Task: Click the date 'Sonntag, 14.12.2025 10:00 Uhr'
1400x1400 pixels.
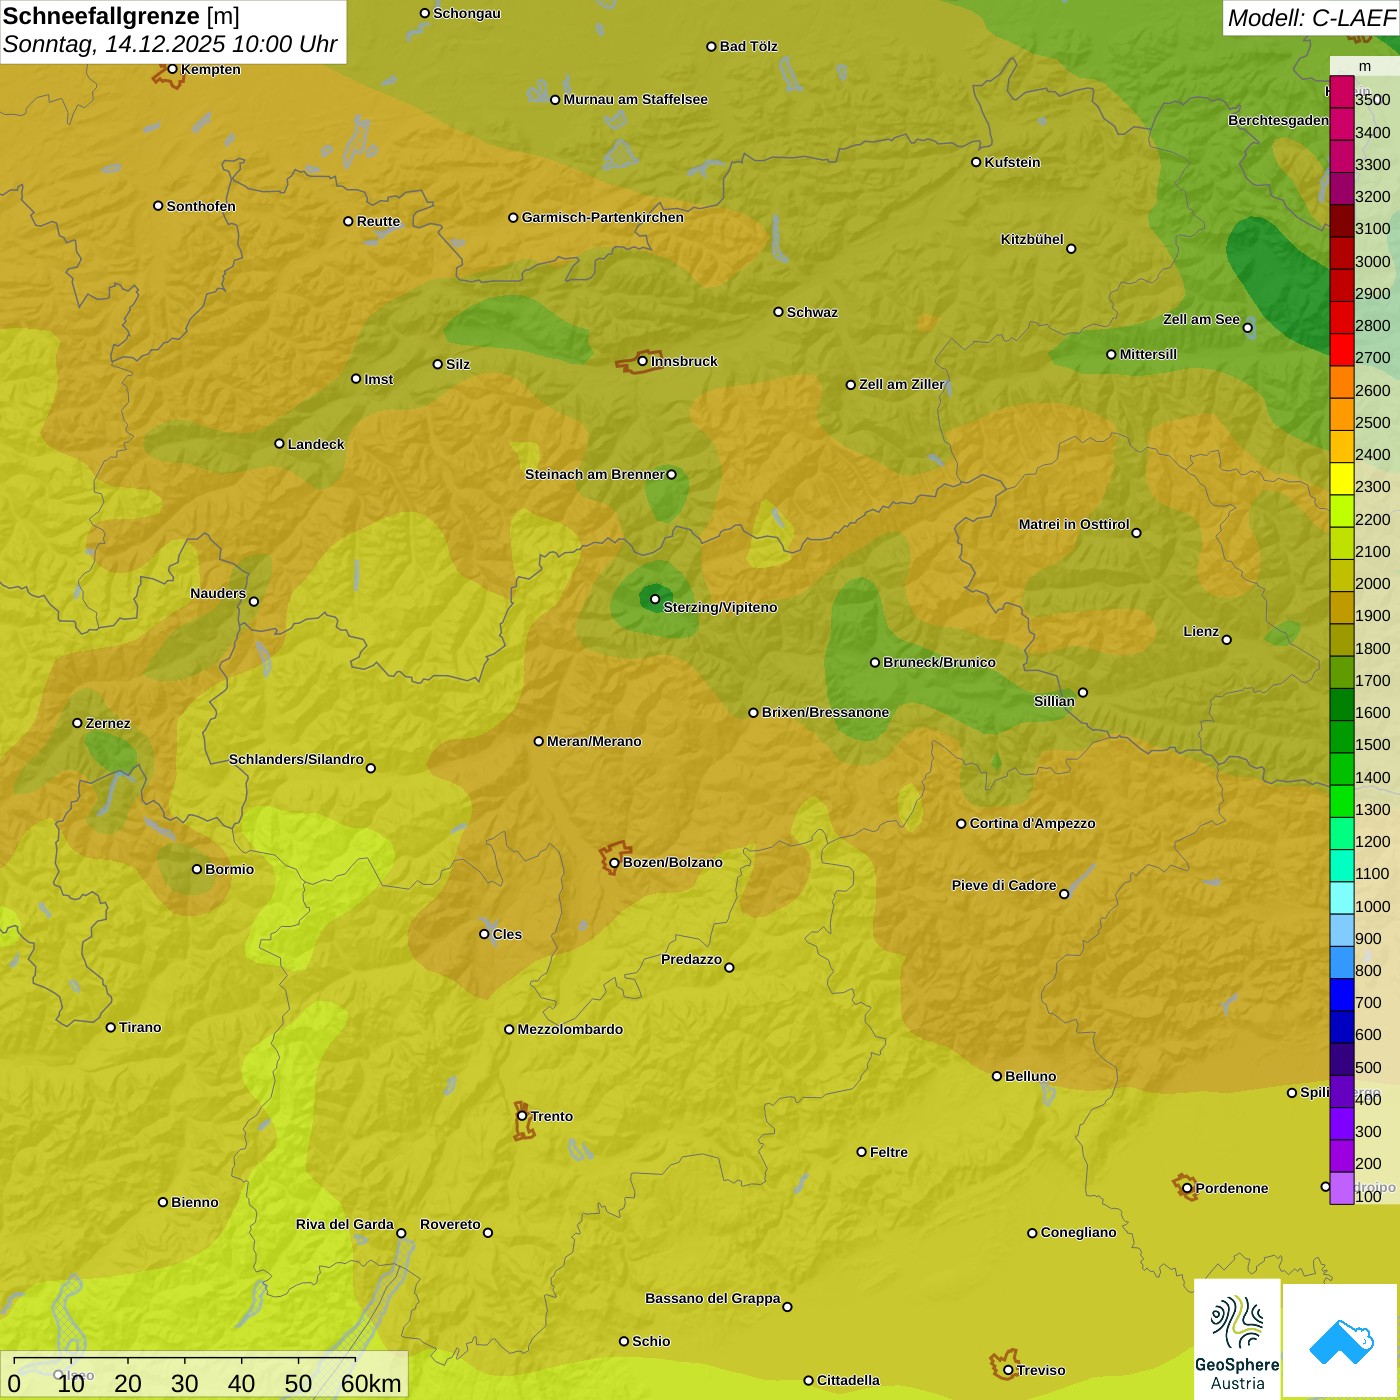Action: point(170,45)
